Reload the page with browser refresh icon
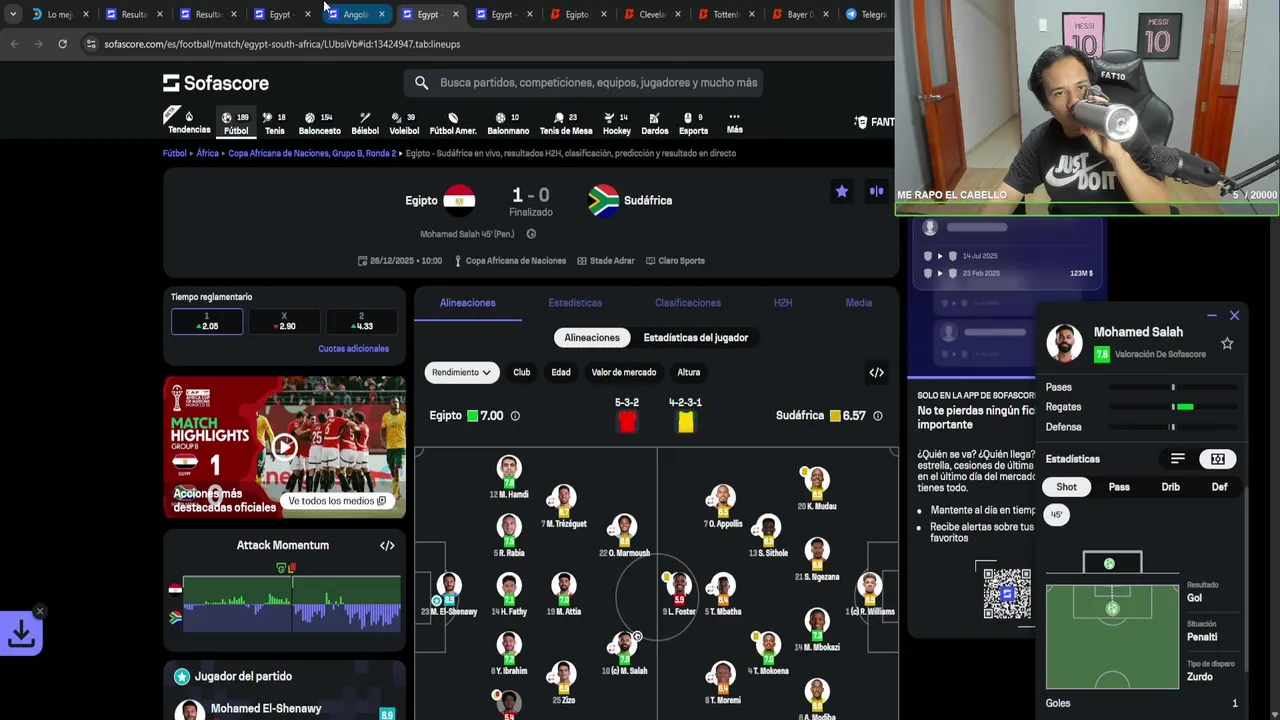 [62, 44]
